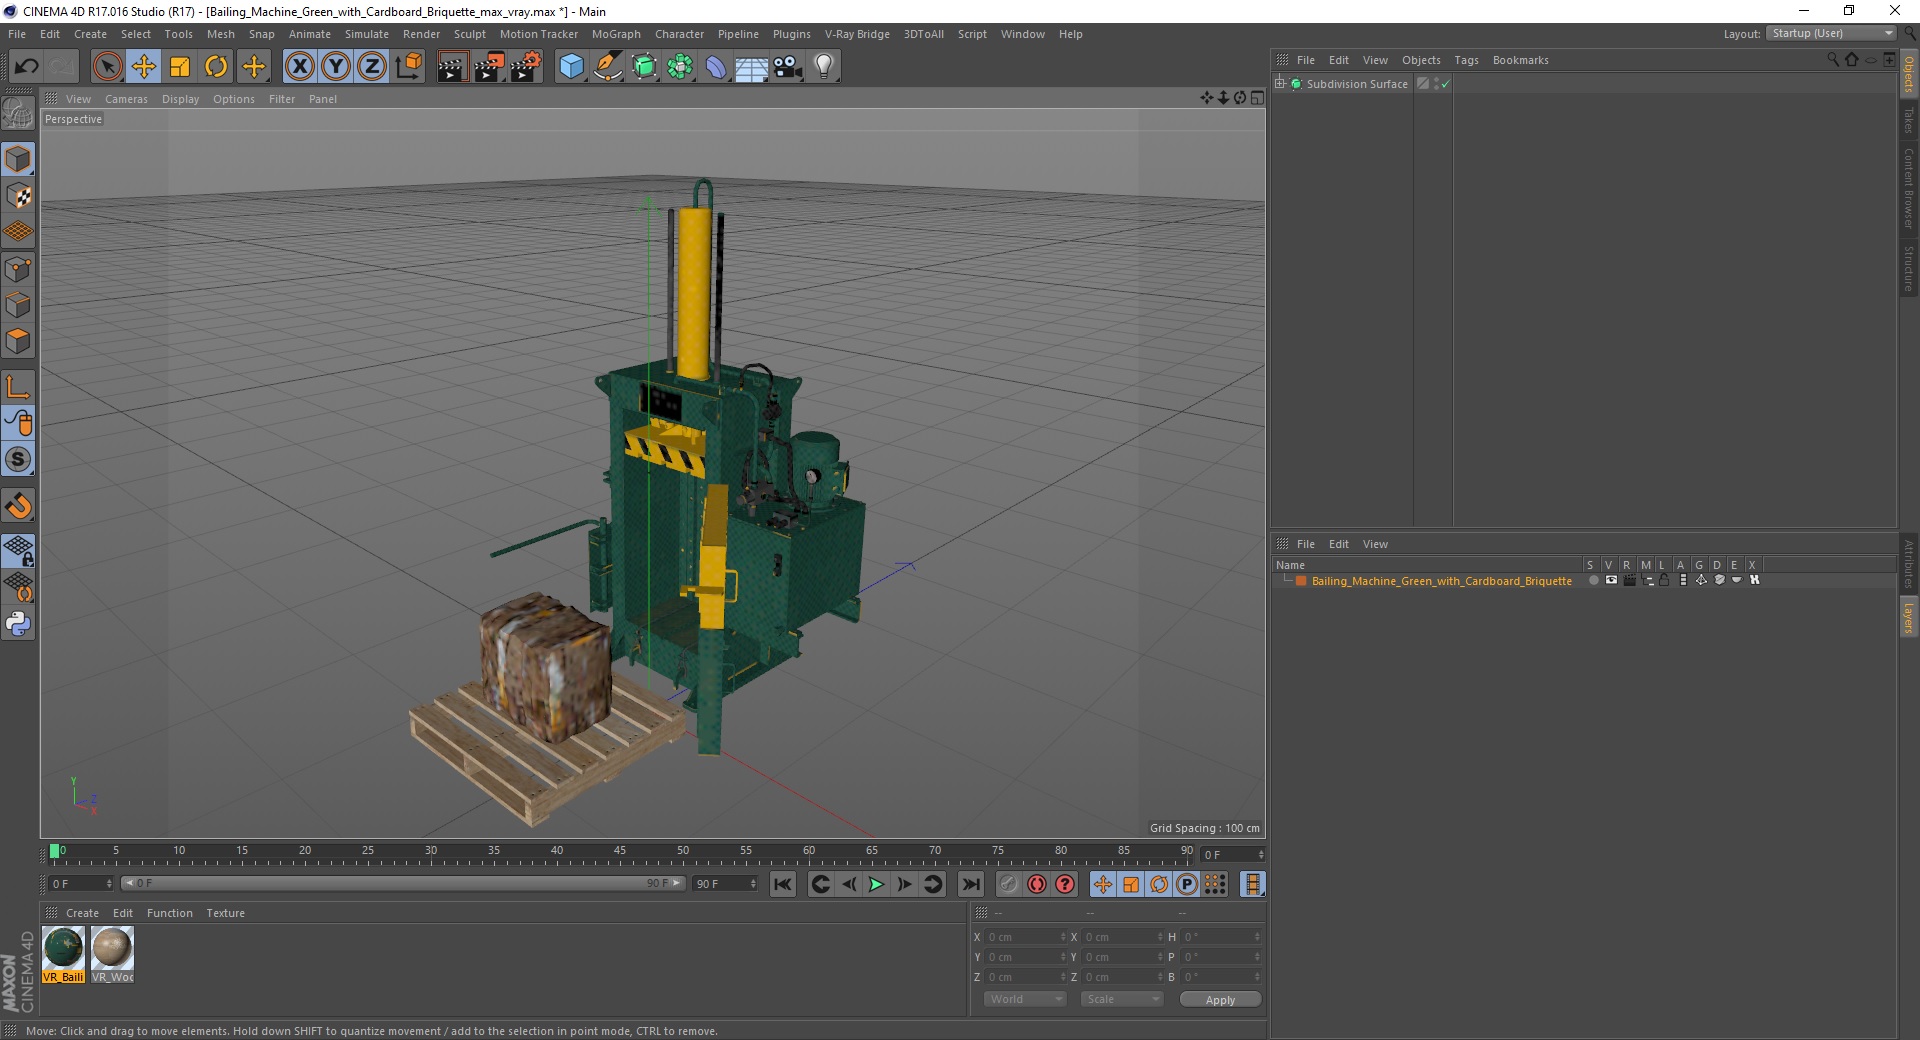Click the Apply button
Screen dimensions: 1920x1040
click(x=1220, y=1000)
